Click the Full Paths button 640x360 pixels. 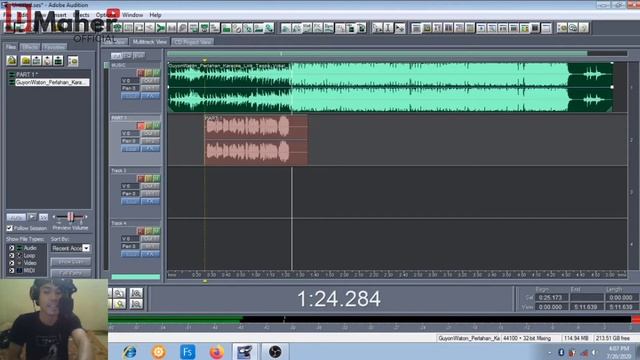[x=71, y=273]
